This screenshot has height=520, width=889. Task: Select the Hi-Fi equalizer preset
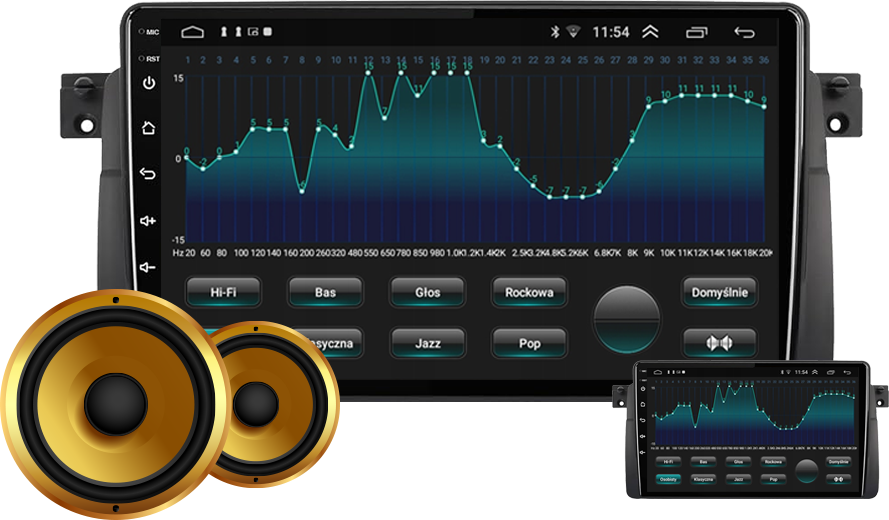(x=223, y=292)
